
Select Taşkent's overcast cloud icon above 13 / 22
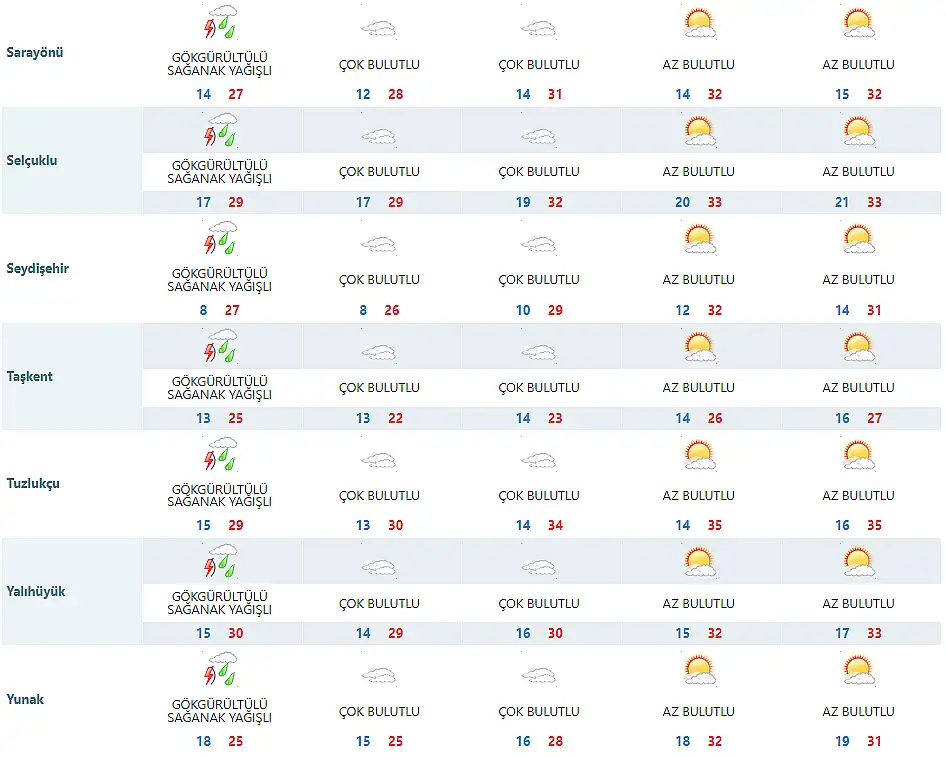click(379, 352)
